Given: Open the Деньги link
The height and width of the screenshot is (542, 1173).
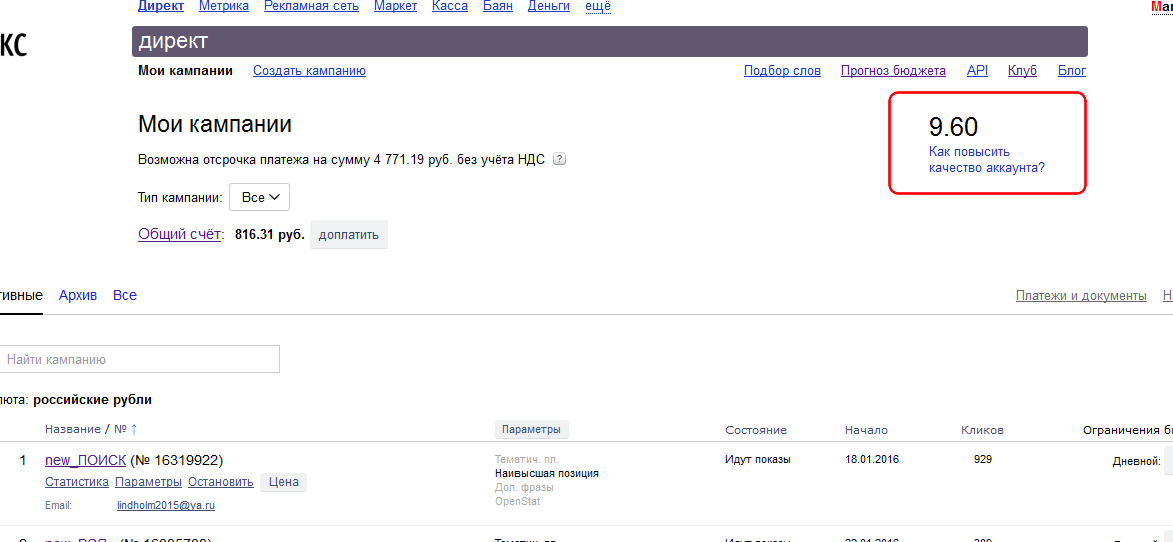Looking at the screenshot, I should (548, 7).
